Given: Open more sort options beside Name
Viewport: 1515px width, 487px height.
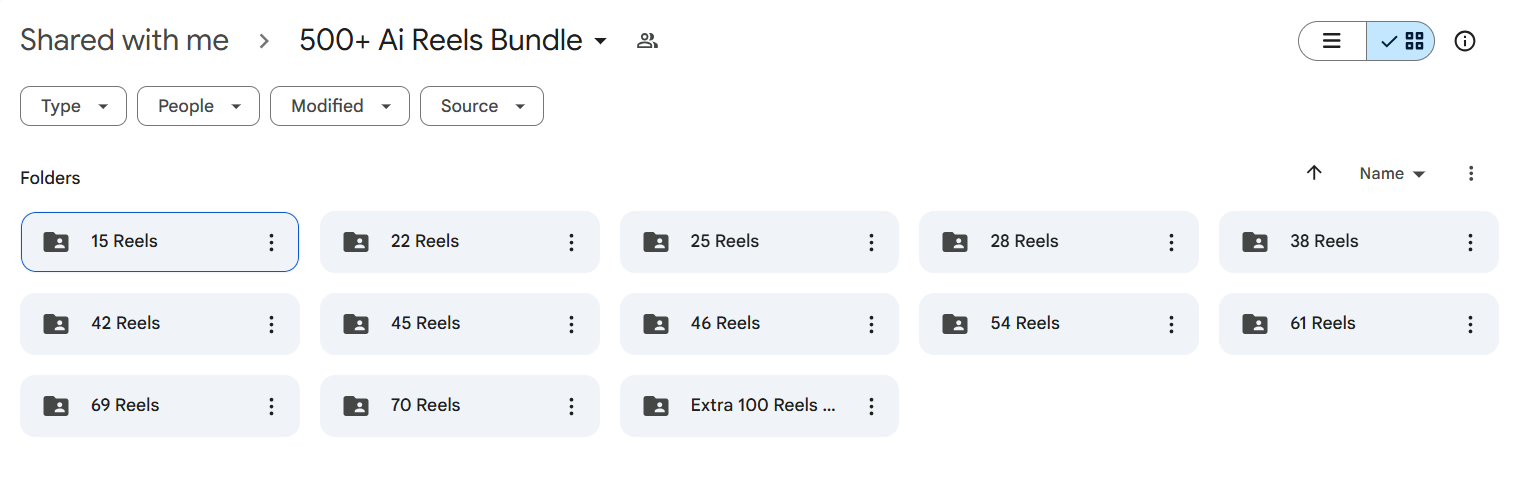Looking at the screenshot, I should pos(1470,173).
